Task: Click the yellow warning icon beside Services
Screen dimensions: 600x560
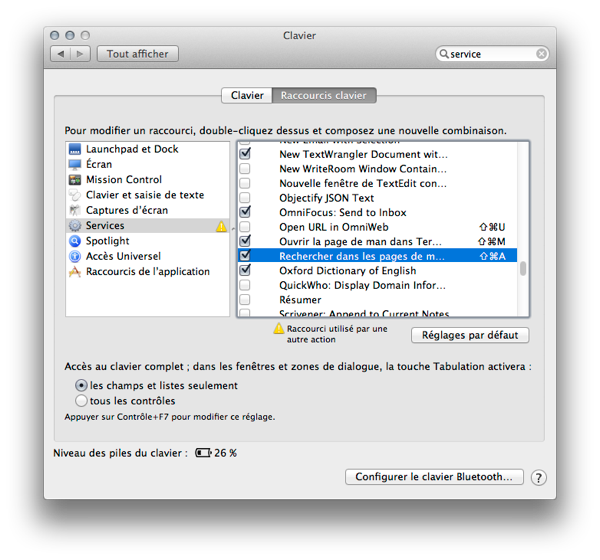Action: 222,226
